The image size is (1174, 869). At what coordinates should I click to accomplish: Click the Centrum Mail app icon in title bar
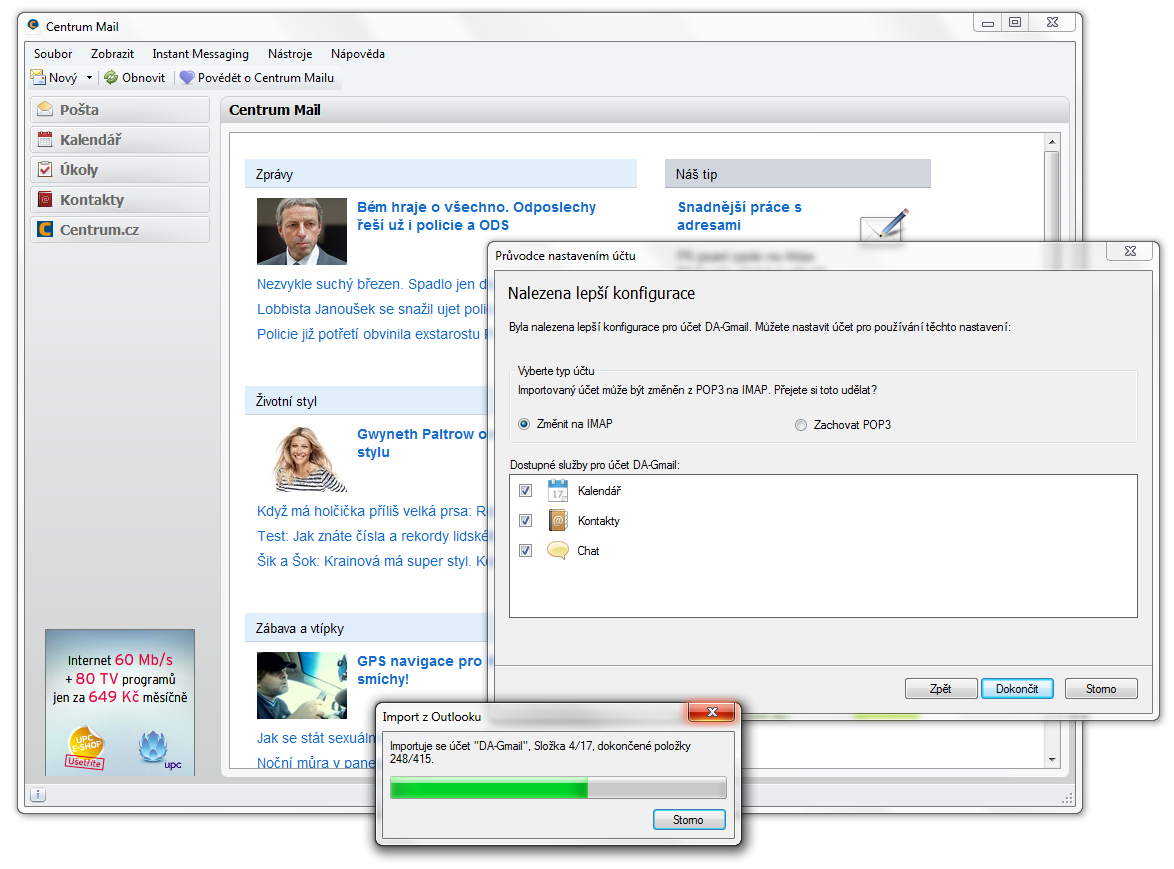(33, 25)
